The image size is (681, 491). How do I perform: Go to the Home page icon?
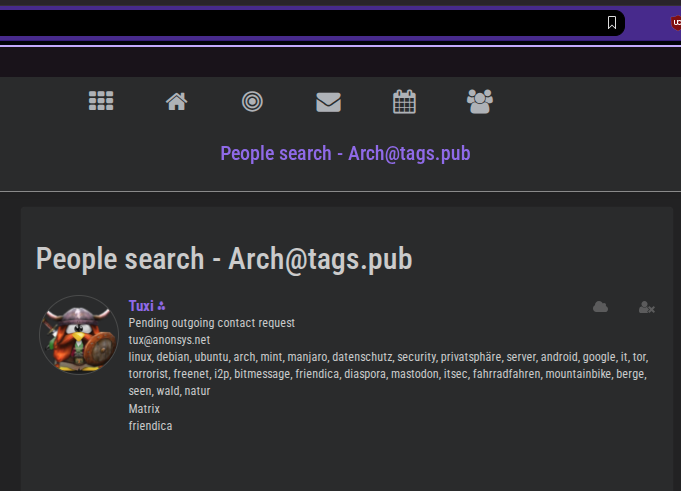pos(177,101)
